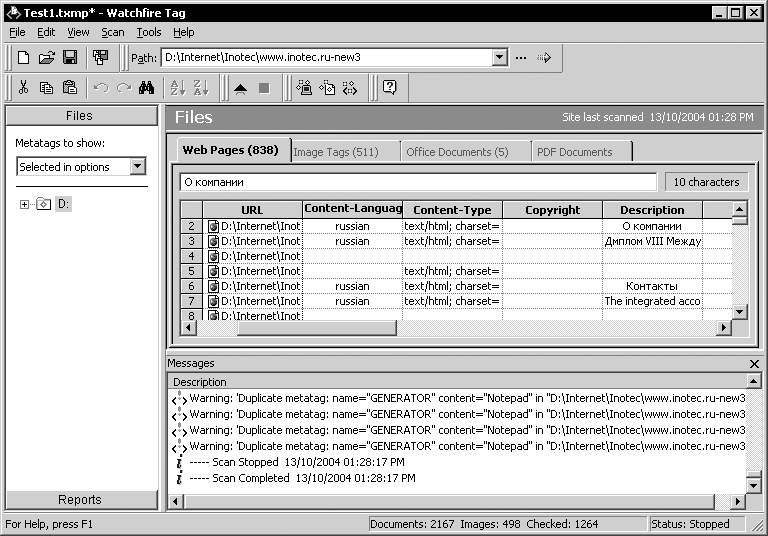The height and width of the screenshot is (536, 768).
Task: Click the Sort descending Z-A icon
Action: (x=201, y=88)
